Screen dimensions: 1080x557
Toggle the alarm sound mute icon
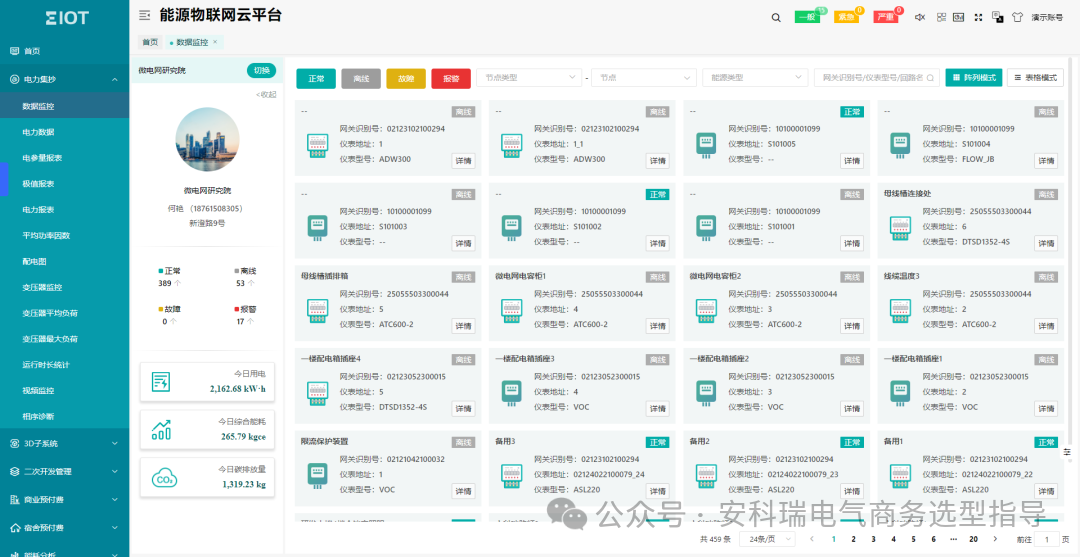tap(920, 17)
